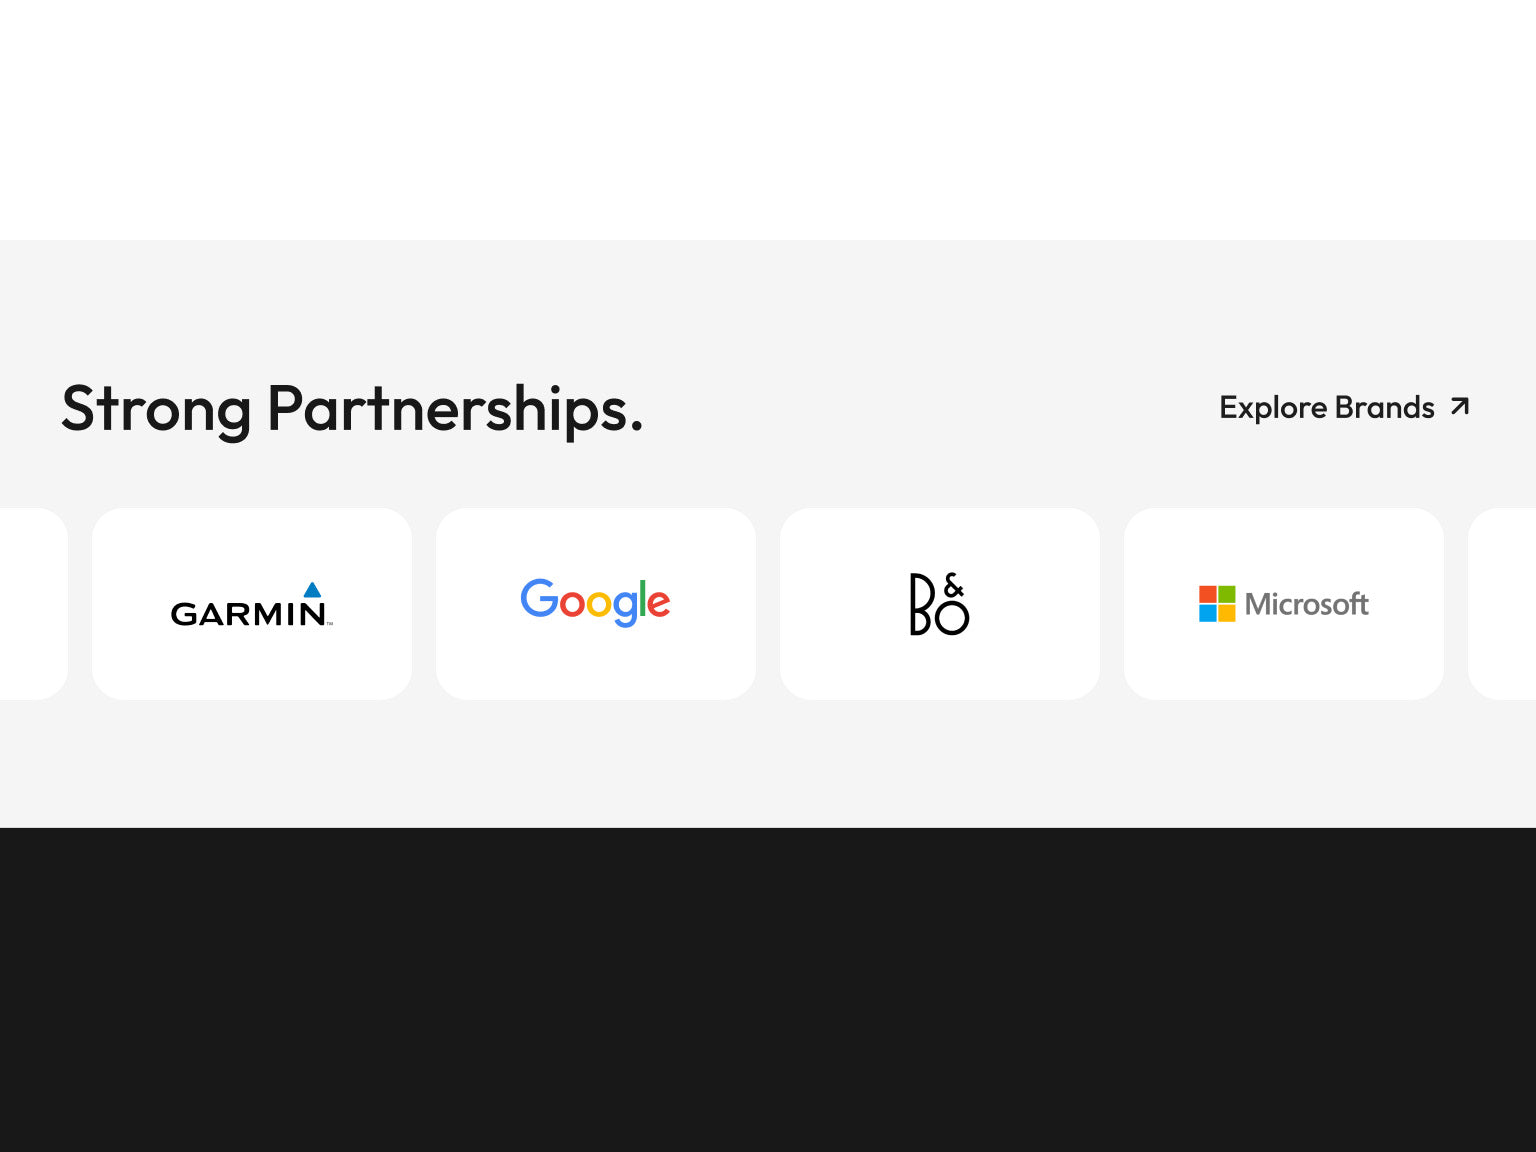The image size is (1536, 1152).
Task: Click the green square in Microsoft logo
Action: pyautogui.click(x=1226, y=595)
